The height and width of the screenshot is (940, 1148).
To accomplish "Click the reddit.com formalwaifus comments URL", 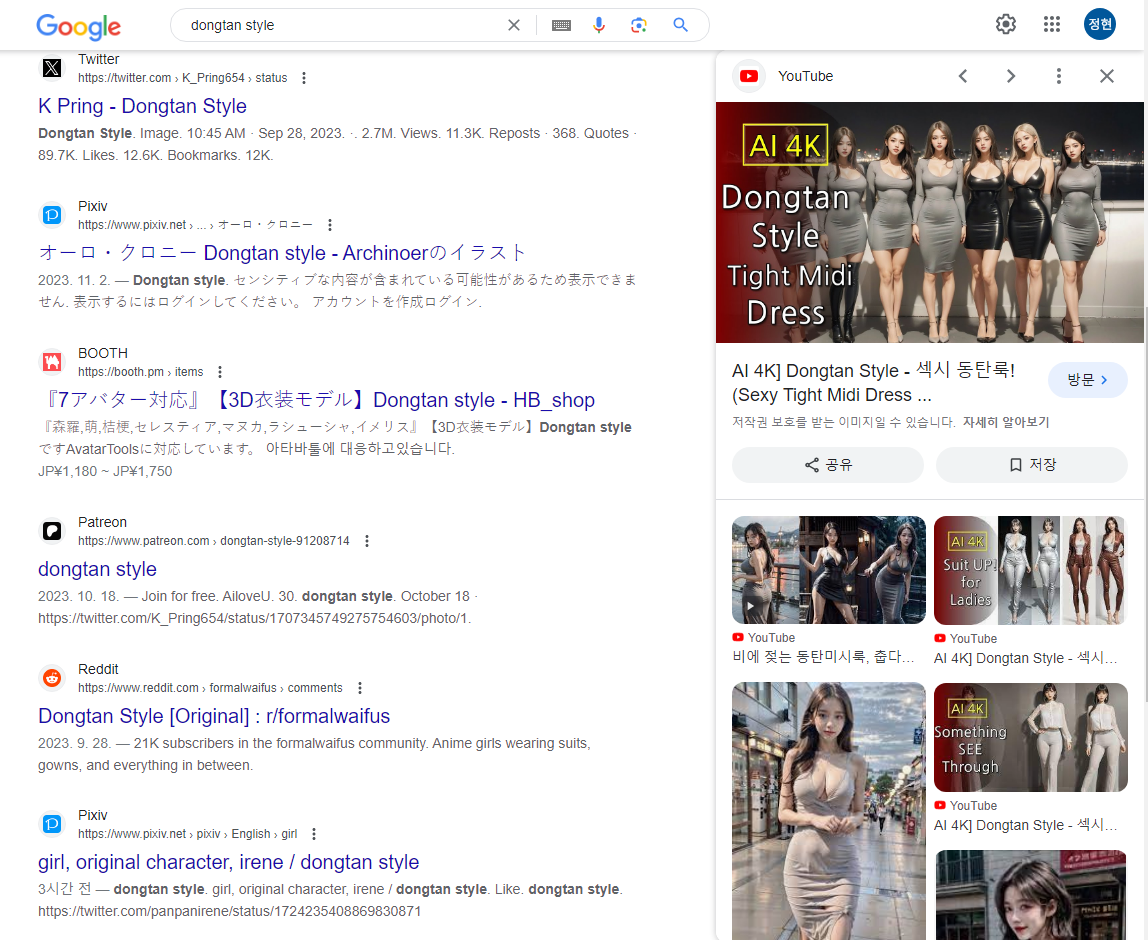I will pos(210,688).
